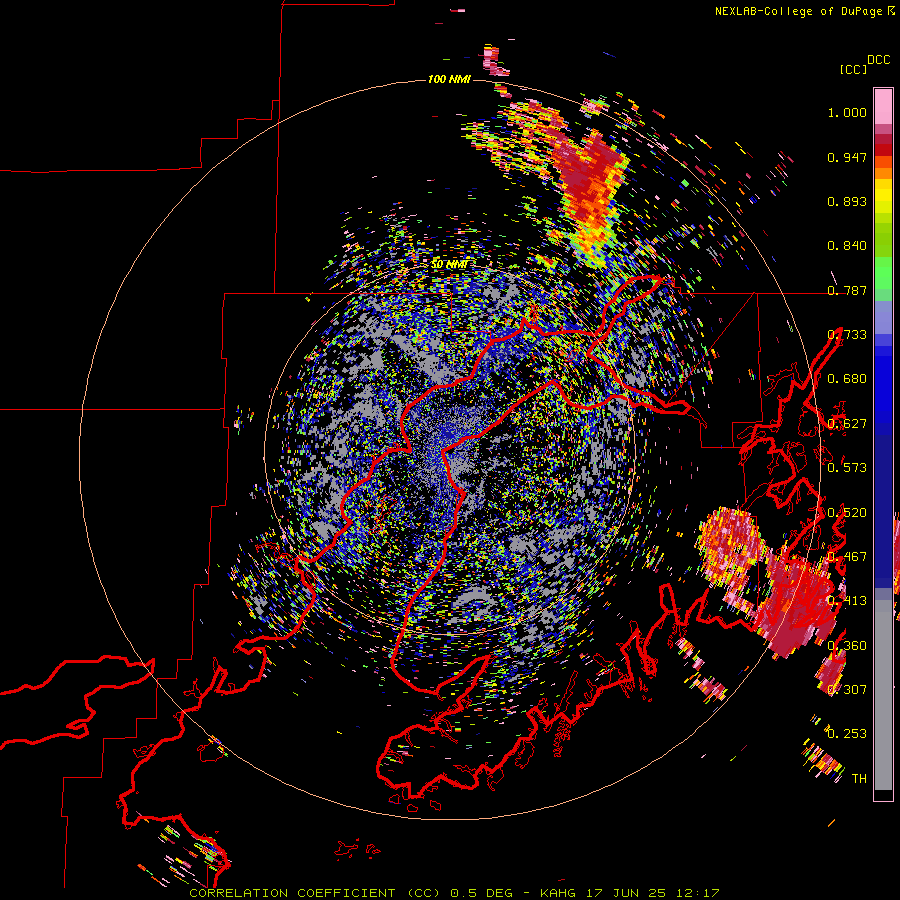Select the 0.467 scale value

click(847, 556)
